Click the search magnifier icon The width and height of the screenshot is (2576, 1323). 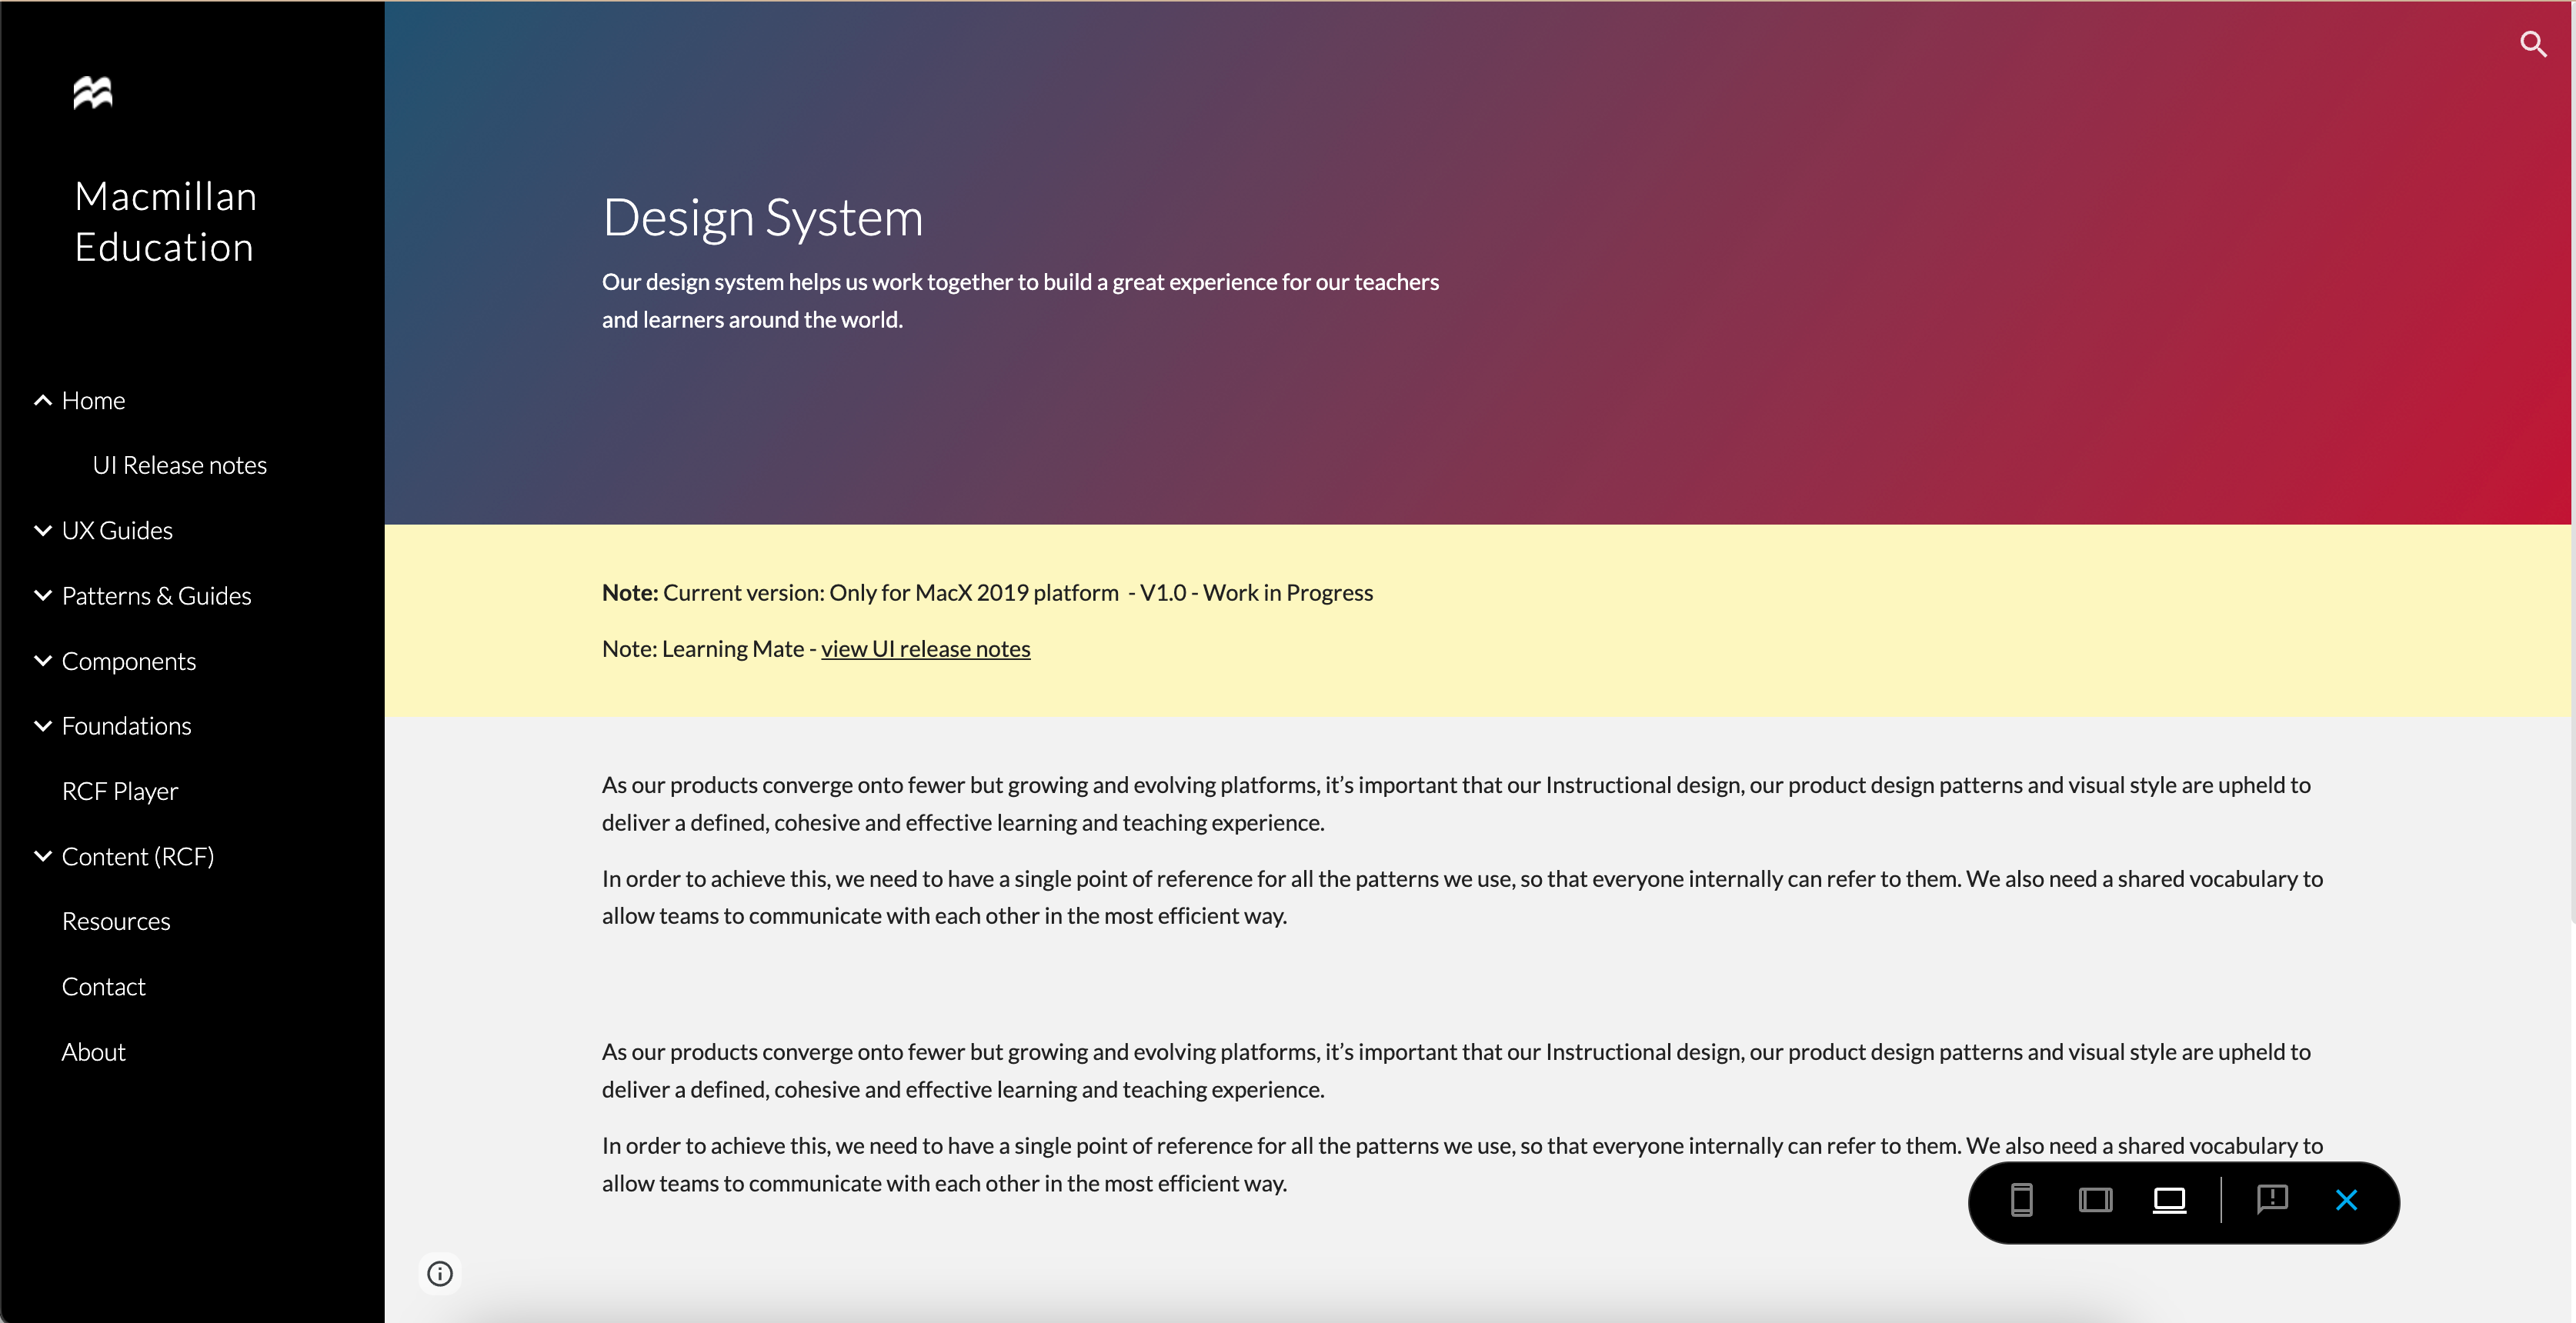coord(2532,44)
